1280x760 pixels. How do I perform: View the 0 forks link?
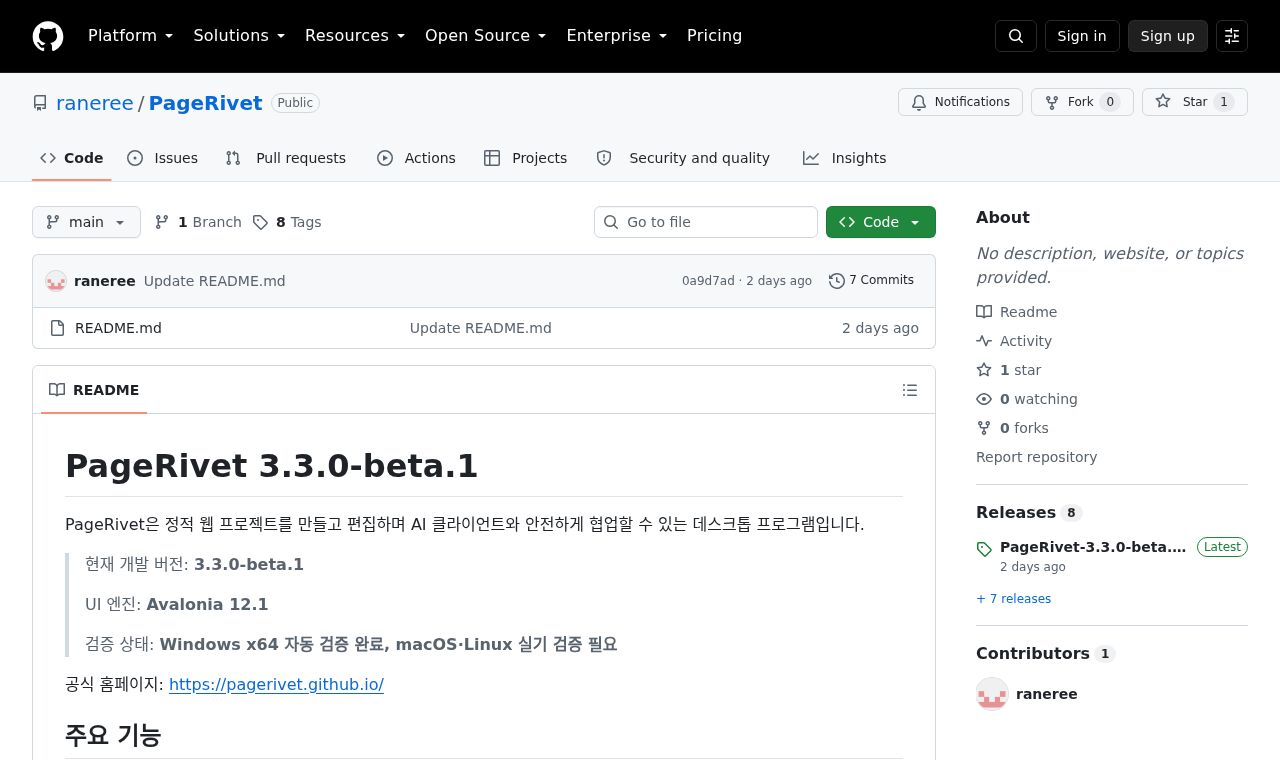1013,428
